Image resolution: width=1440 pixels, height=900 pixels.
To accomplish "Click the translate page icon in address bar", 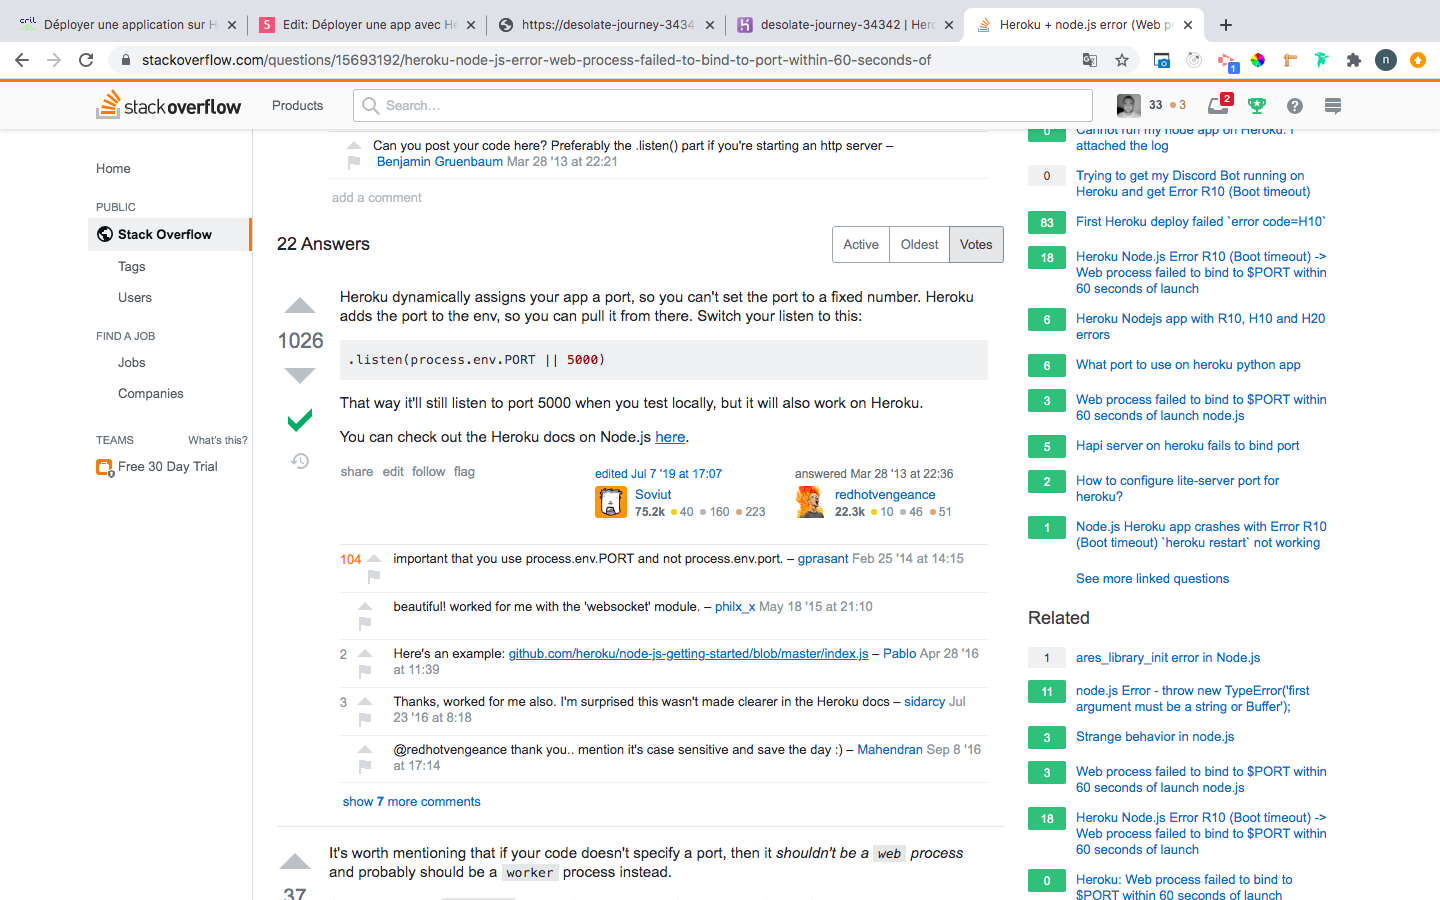I will pos(1090,60).
